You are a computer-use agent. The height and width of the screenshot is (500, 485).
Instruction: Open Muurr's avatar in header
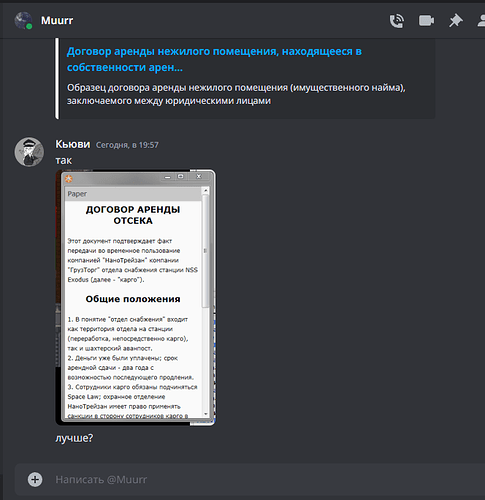pos(23,21)
